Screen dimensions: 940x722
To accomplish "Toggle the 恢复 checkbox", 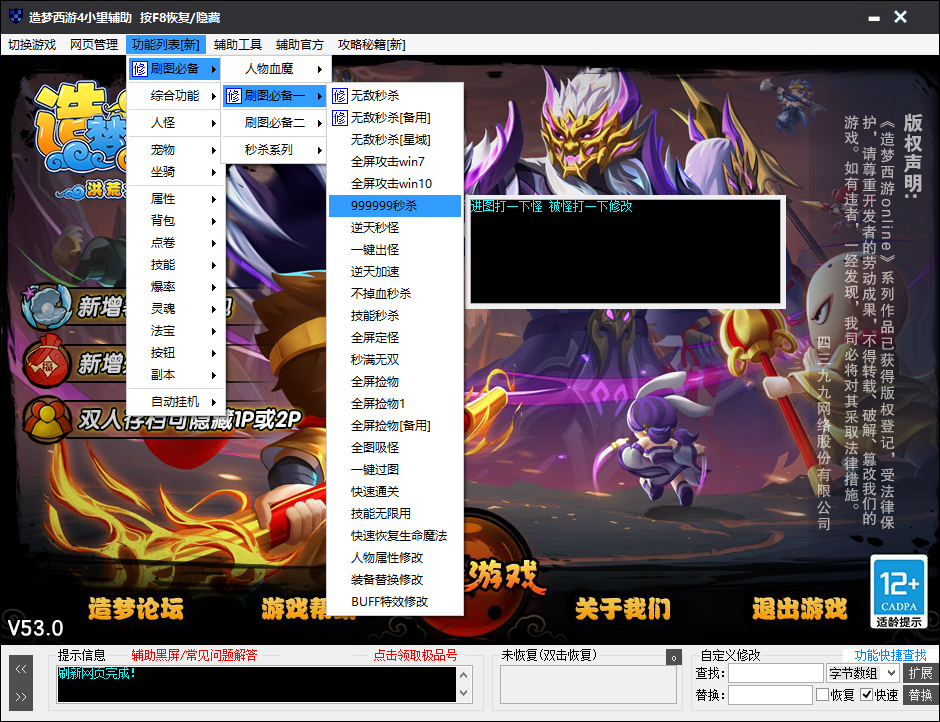I will [822, 695].
